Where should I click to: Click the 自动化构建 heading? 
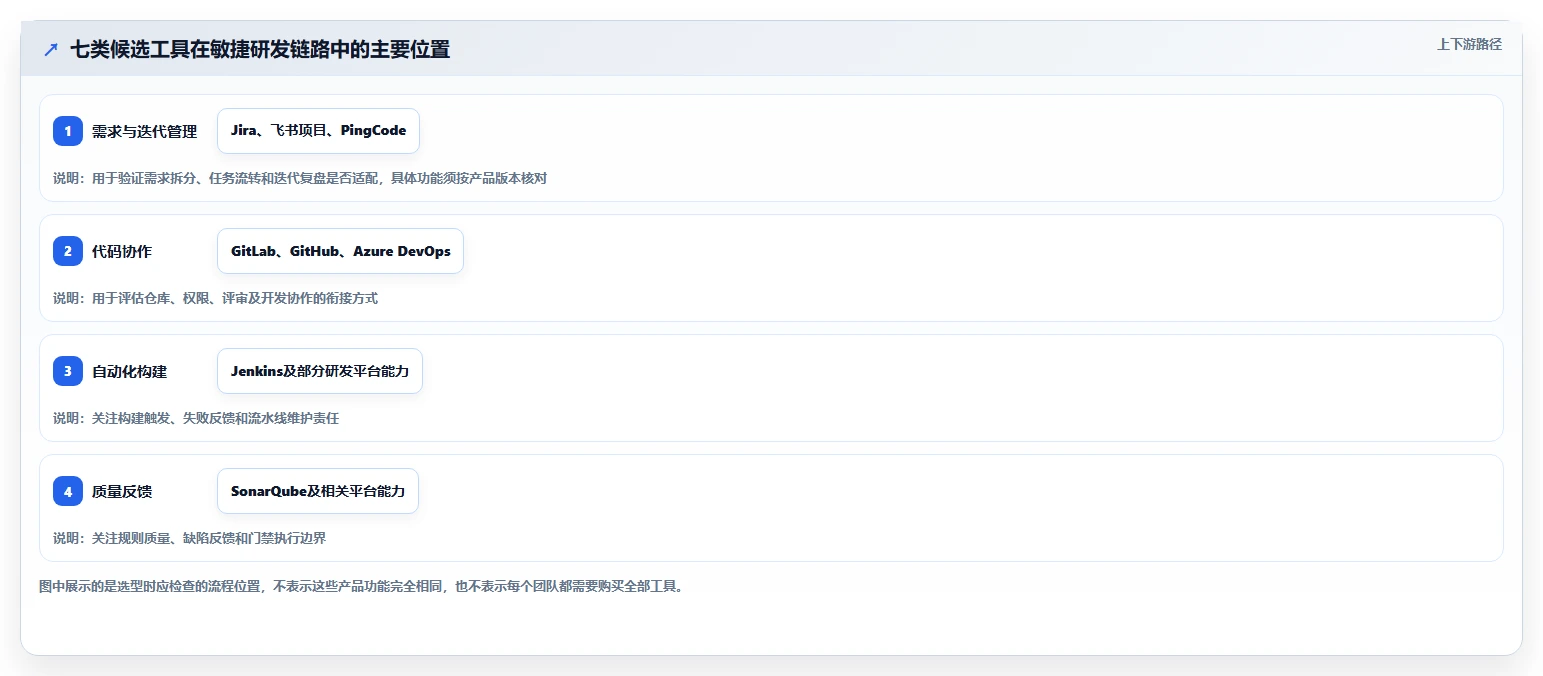pyautogui.click(x=130, y=371)
